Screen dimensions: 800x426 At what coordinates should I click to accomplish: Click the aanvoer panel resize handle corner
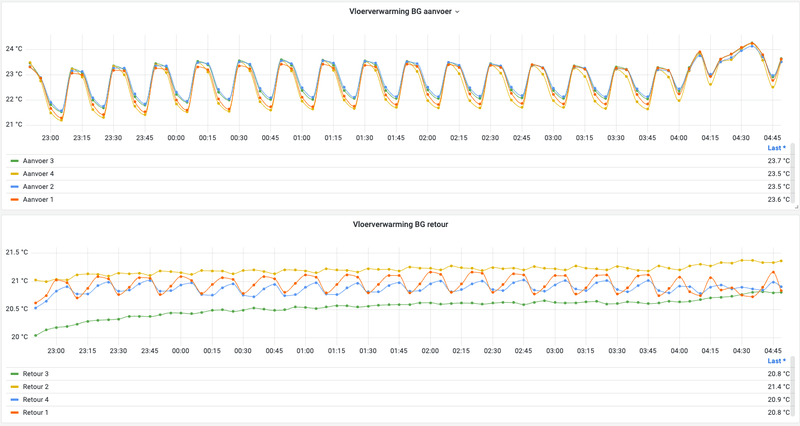pos(796,207)
